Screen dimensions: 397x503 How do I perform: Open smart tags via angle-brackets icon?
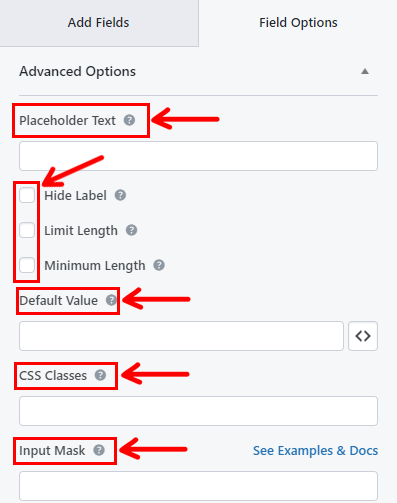coord(363,336)
